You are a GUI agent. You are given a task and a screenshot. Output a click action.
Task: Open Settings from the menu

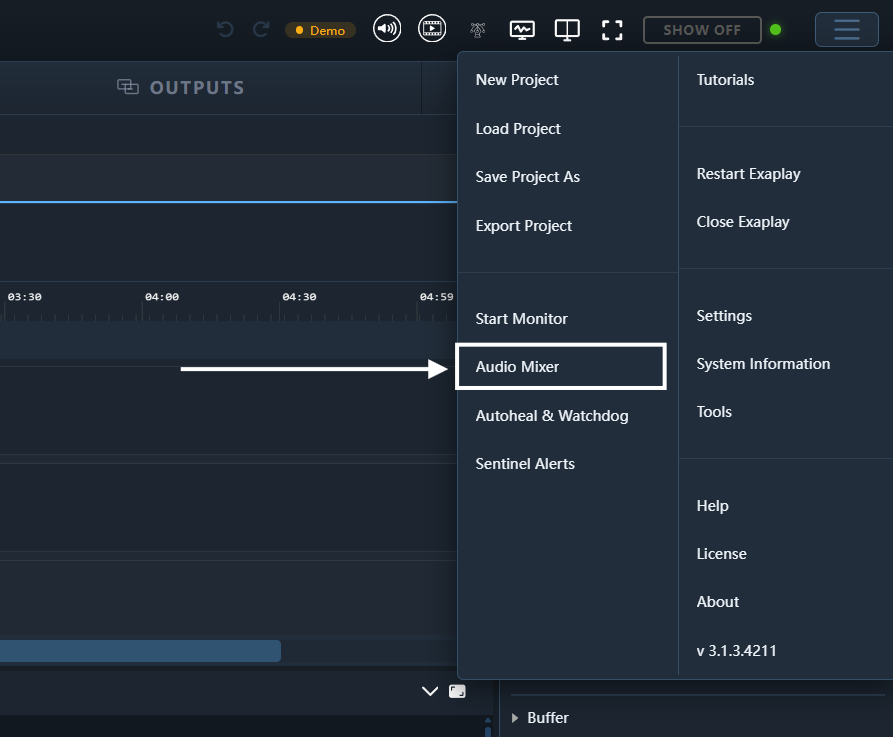[x=724, y=316]
